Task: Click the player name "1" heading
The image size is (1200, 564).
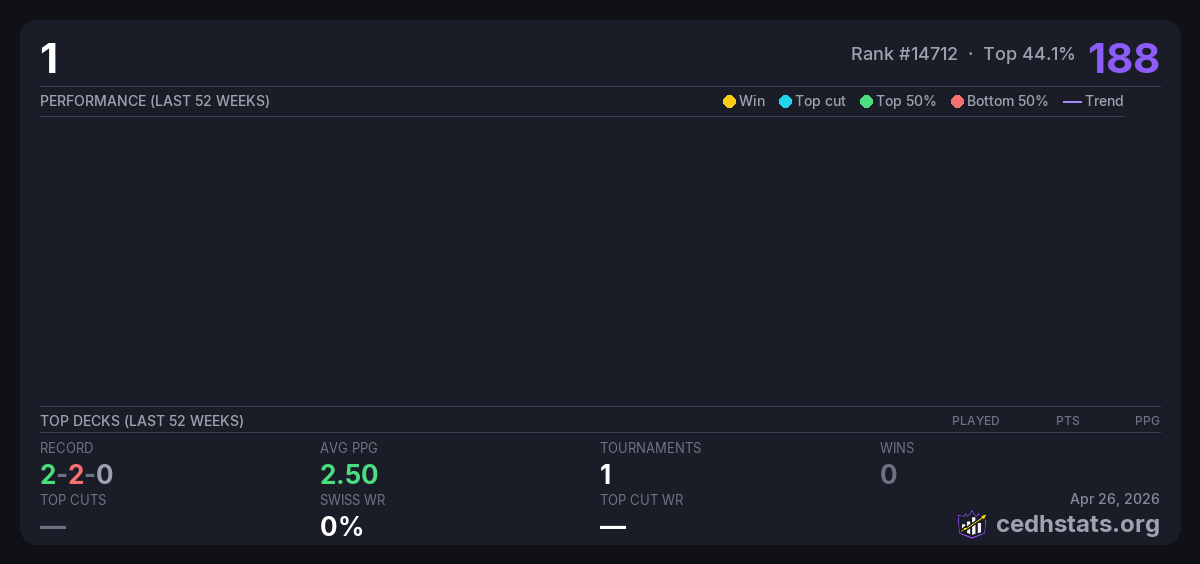Action: pyautogui.click(x=49, y=59)
